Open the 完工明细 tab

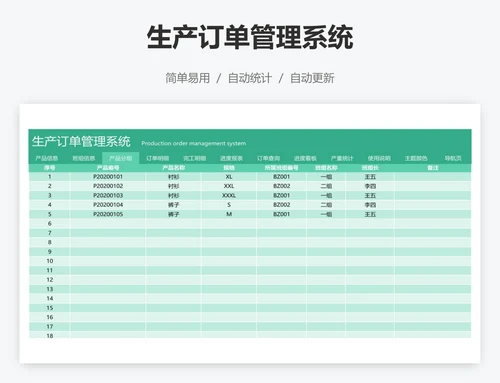194,158
